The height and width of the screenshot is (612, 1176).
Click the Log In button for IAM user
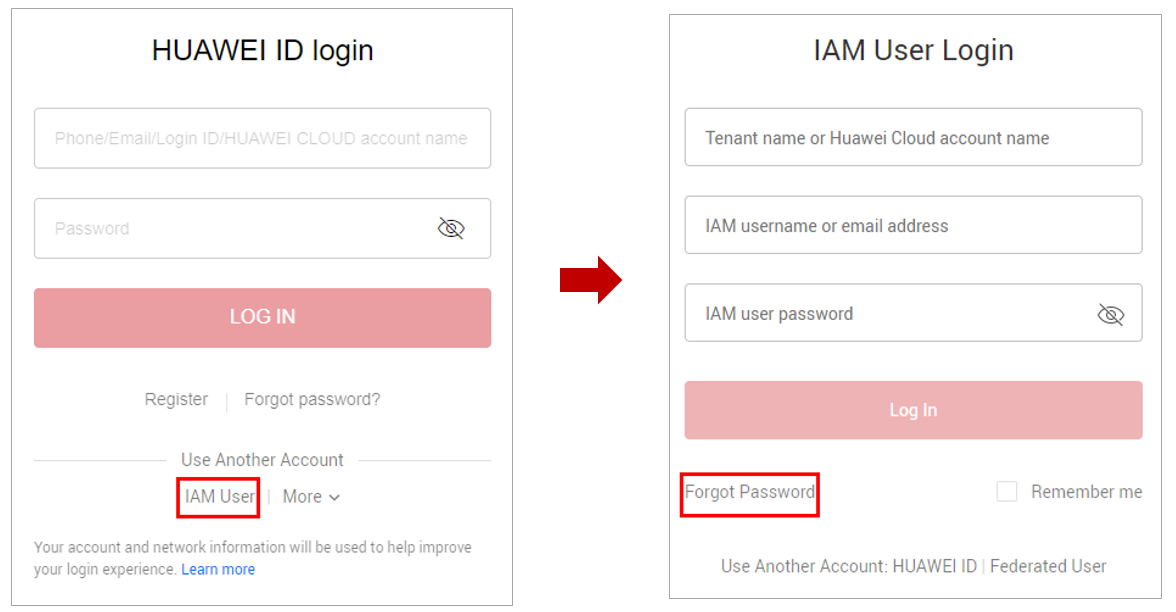tap(913, 410)
